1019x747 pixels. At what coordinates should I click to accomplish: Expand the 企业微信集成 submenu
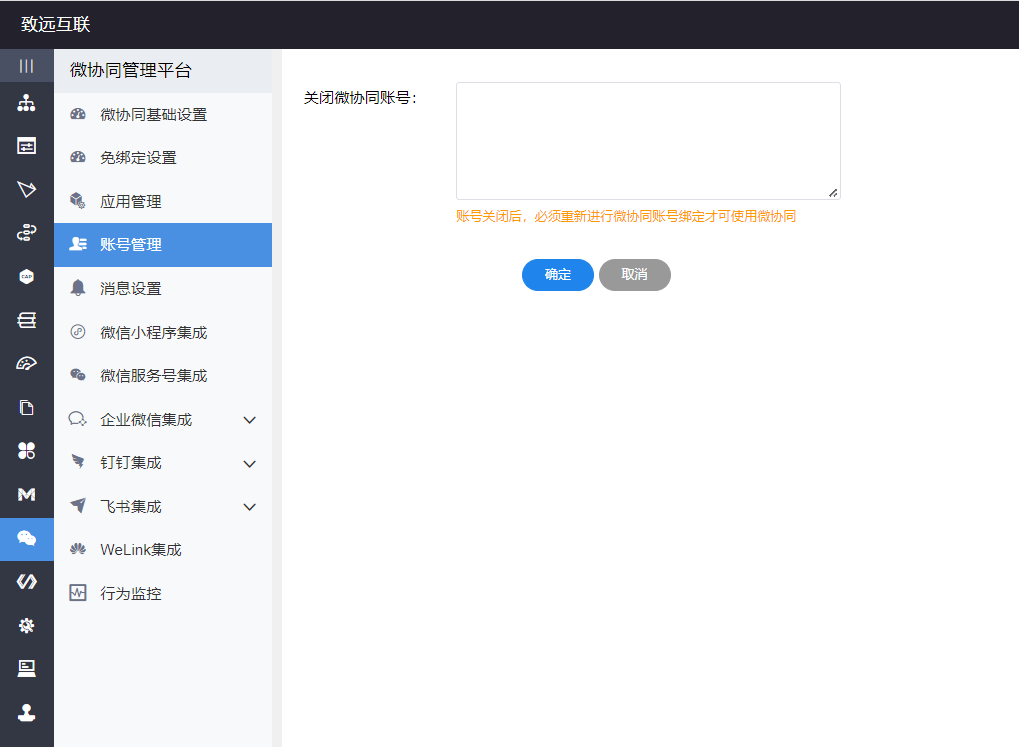click(250, 420)
